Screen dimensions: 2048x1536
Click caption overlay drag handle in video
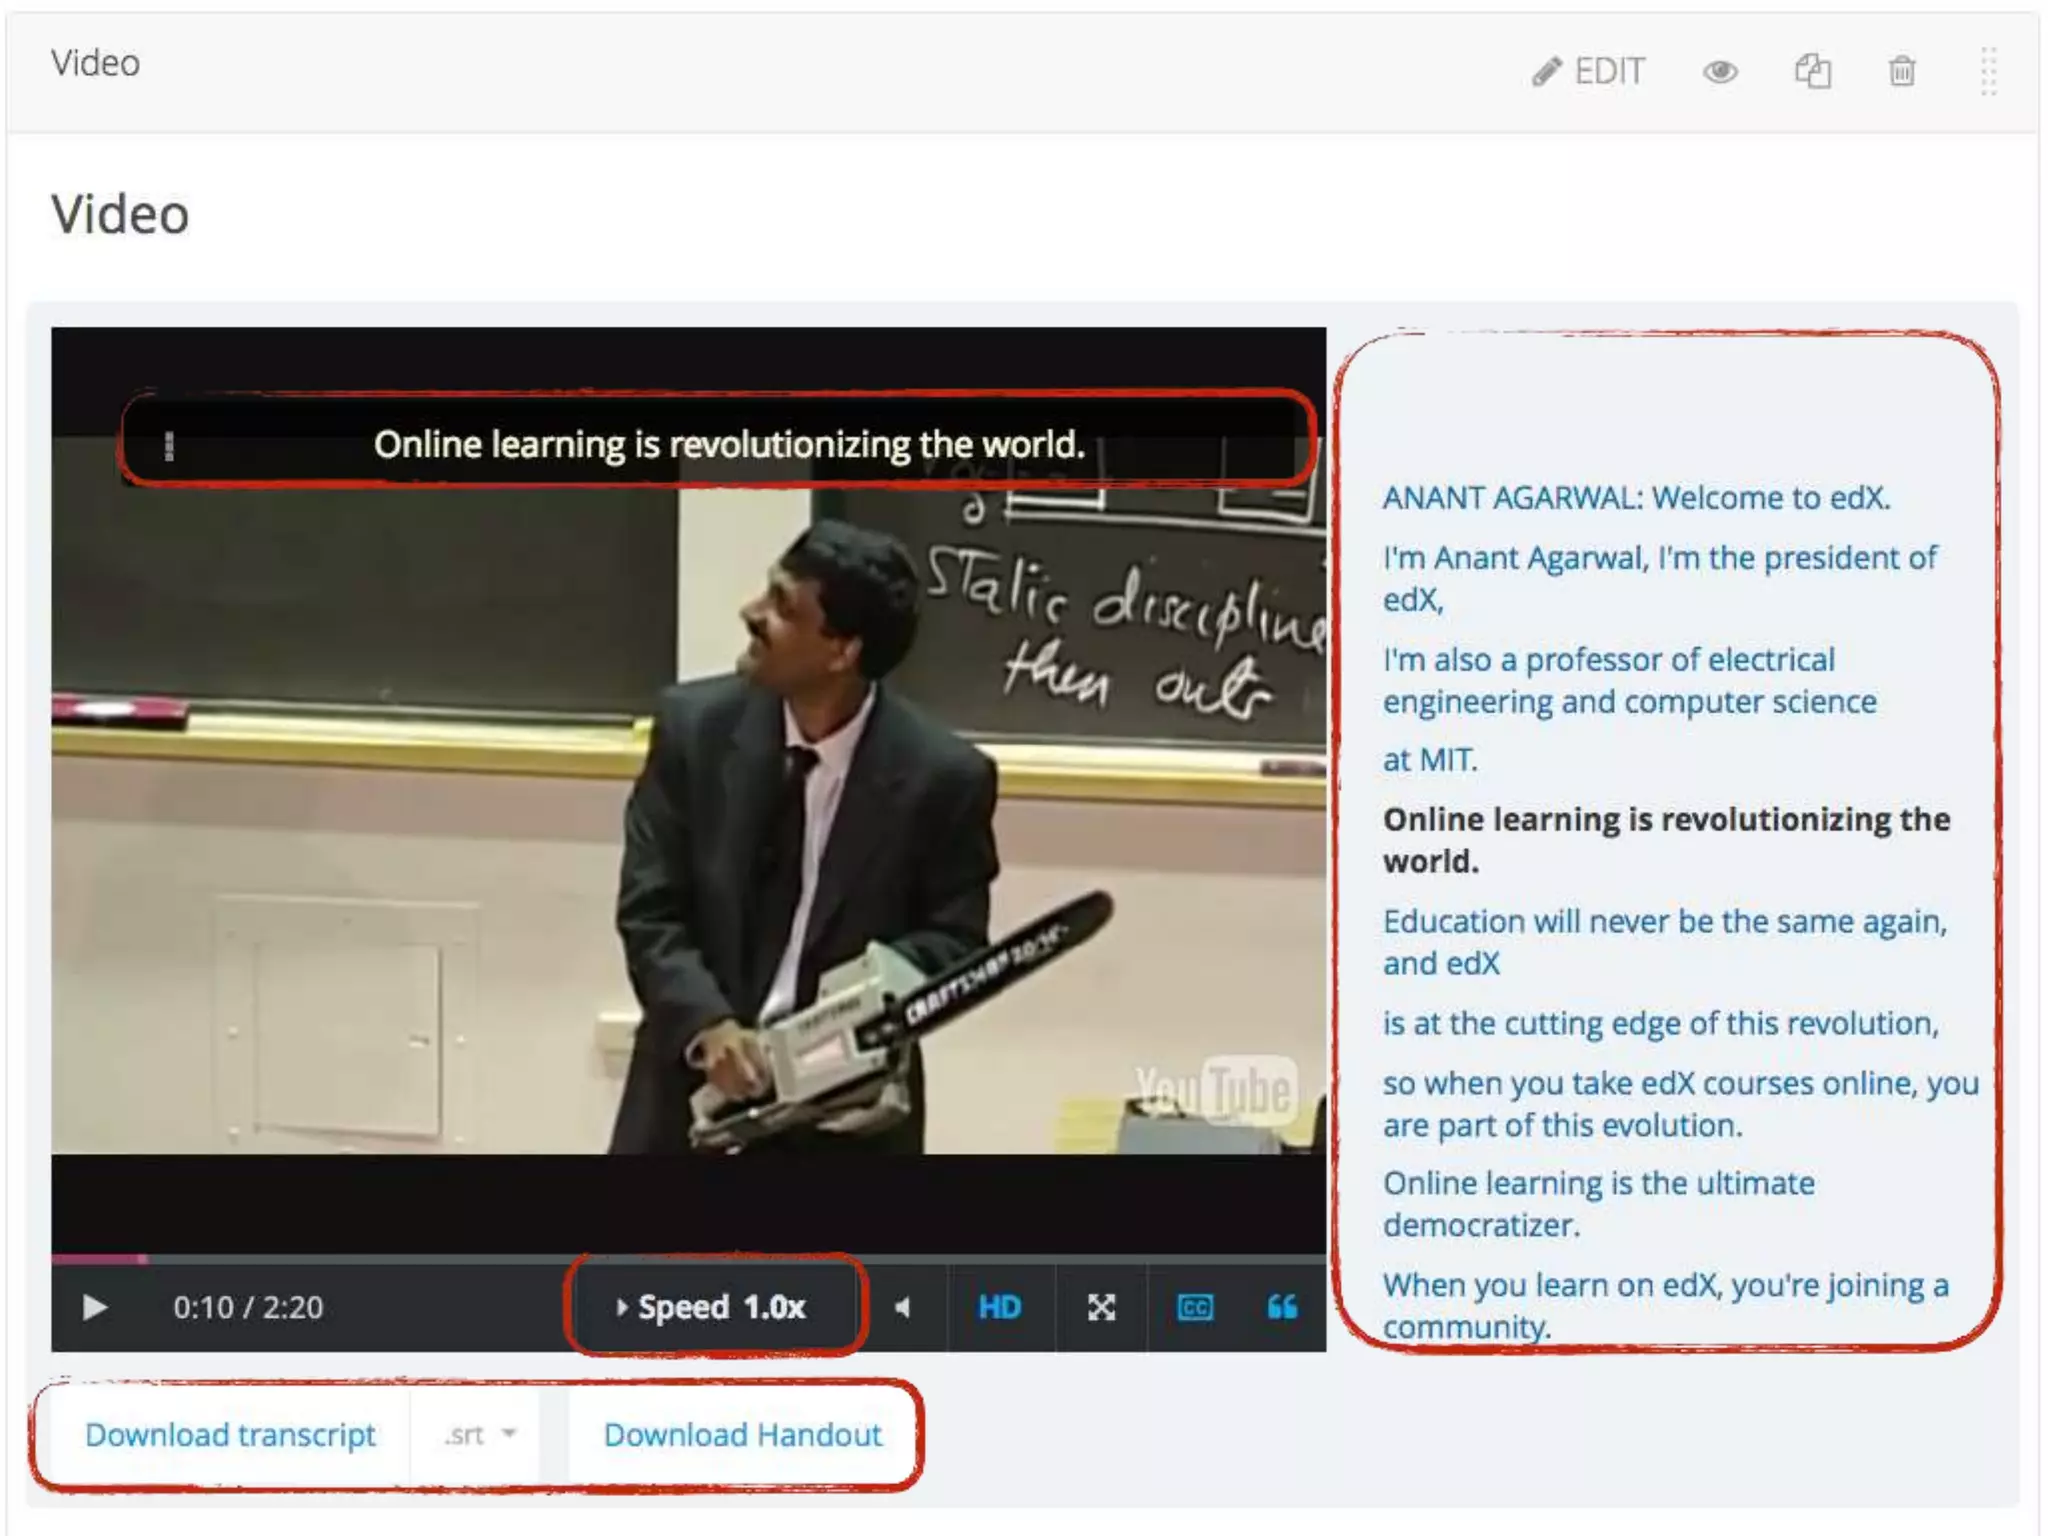pos(169,445)
